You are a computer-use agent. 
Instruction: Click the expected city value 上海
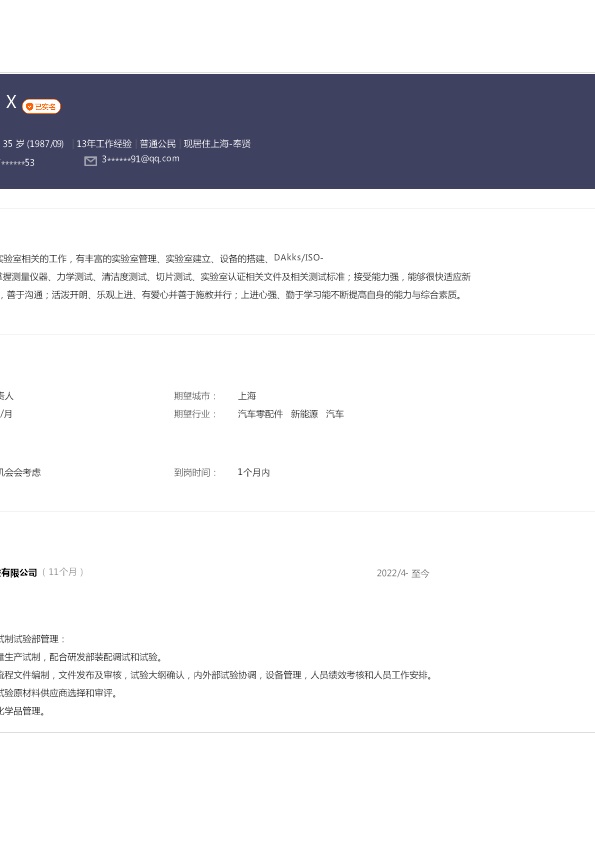247,396
